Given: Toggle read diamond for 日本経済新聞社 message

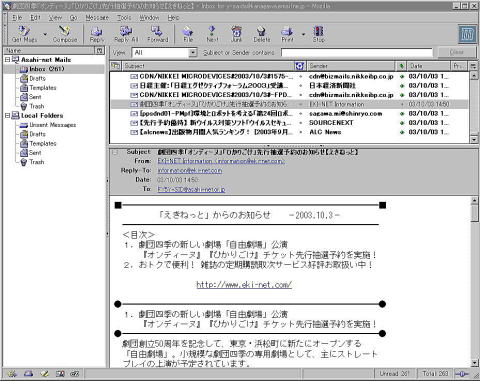Looking at the screenshot, I should [x=402, y=86].
